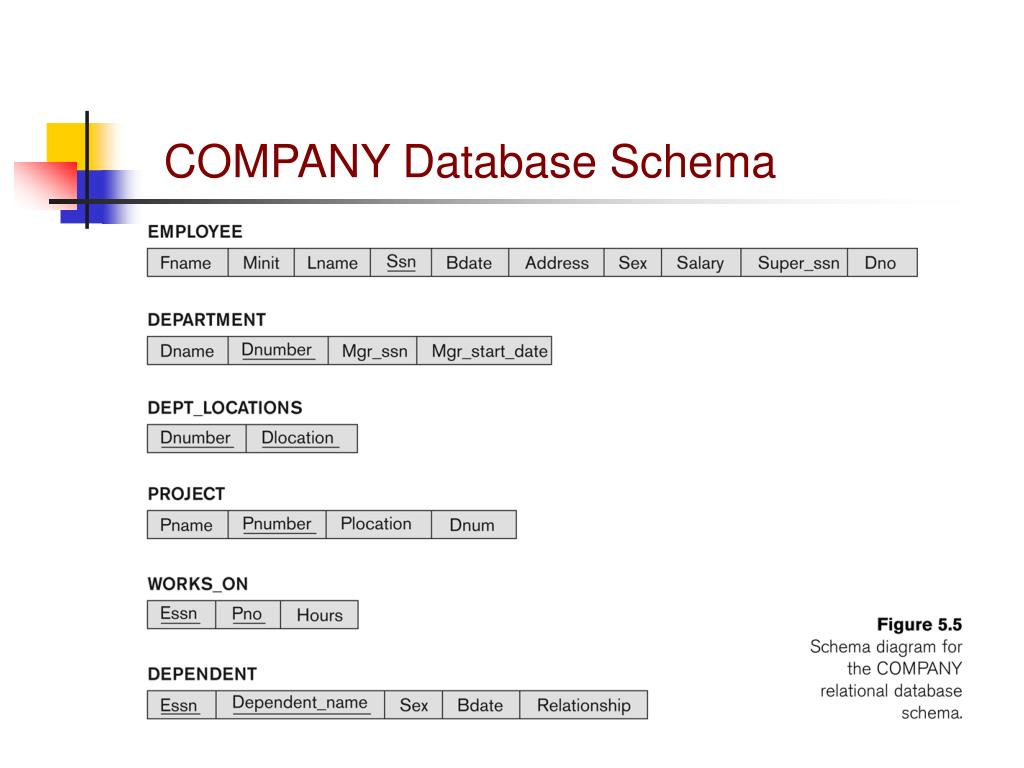Select the Salary cell in EMPLOYEE
The width and height of the screenshot is (1024, 768).
[x=701, y=263]
